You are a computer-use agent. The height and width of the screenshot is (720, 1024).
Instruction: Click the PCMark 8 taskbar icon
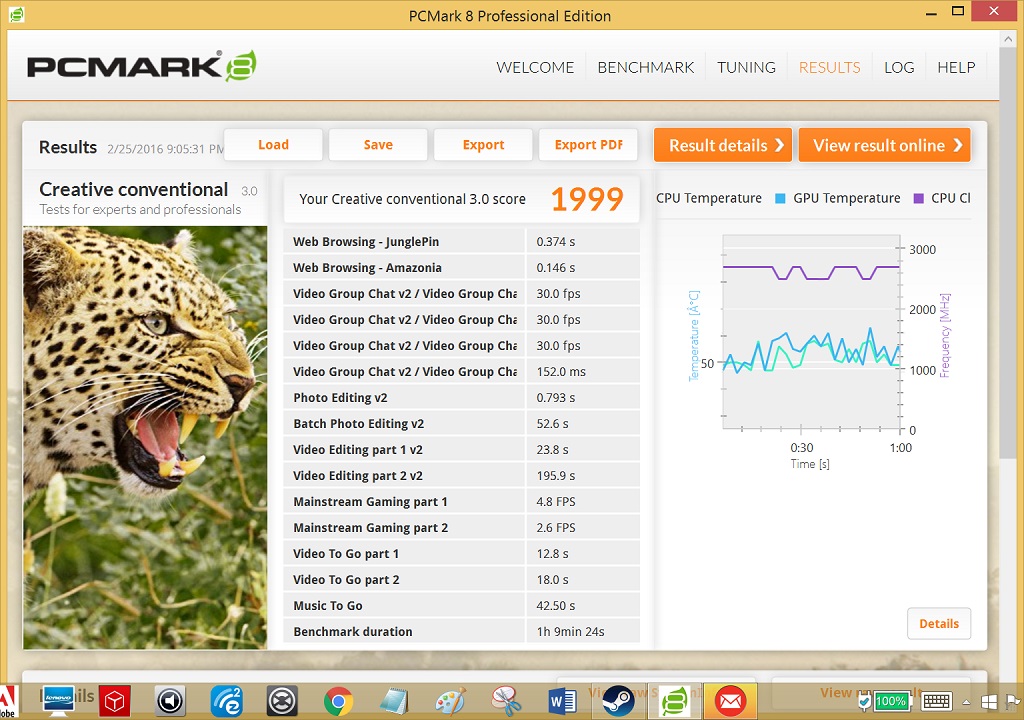click(x=675, y=701)
